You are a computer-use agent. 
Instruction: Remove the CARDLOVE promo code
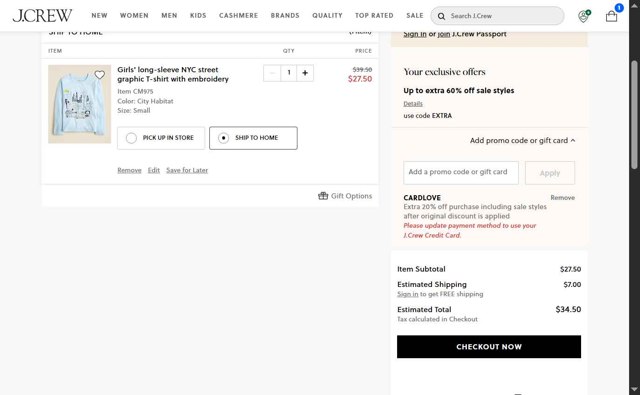point(562,198)
